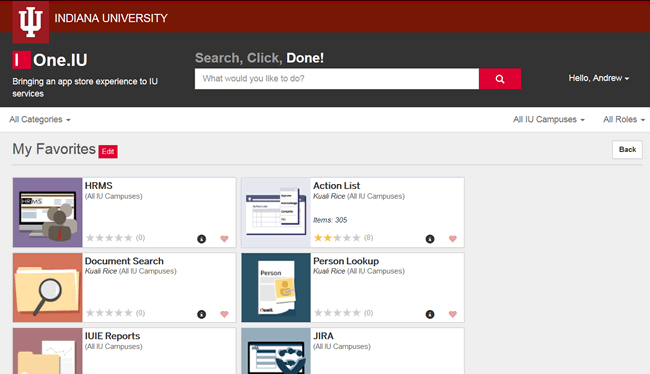Toggle favorite heart on Action List
The image size is (650, 374).
453,239
